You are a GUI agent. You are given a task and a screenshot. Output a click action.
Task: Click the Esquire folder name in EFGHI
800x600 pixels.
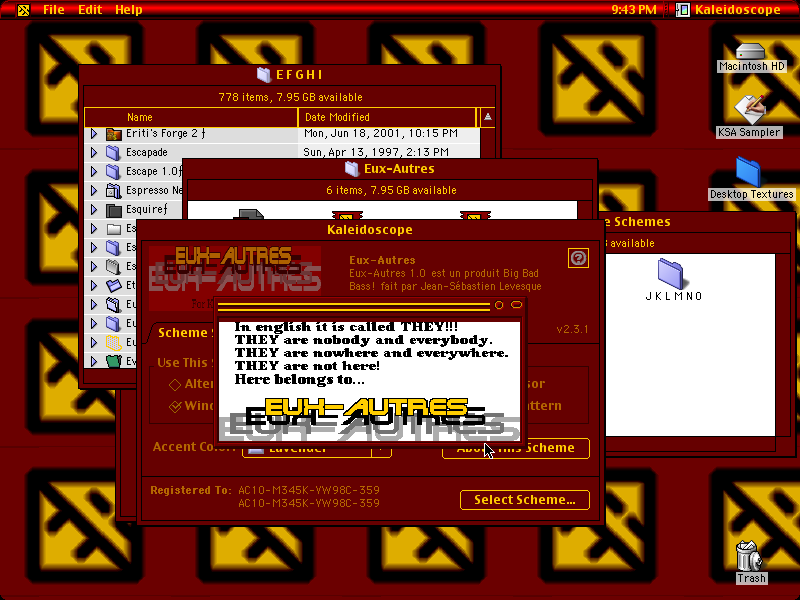(146, 210)
